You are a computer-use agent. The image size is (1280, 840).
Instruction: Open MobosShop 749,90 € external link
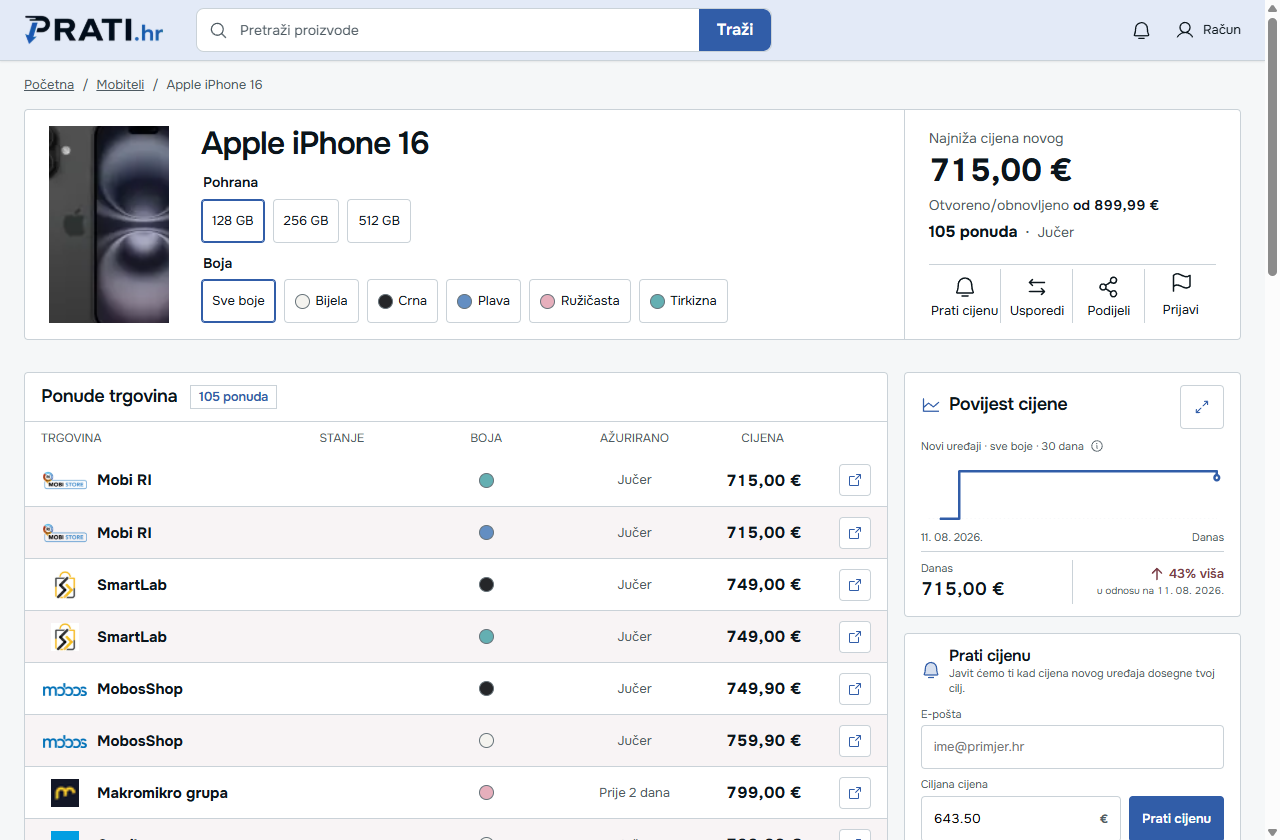[855, 688]
